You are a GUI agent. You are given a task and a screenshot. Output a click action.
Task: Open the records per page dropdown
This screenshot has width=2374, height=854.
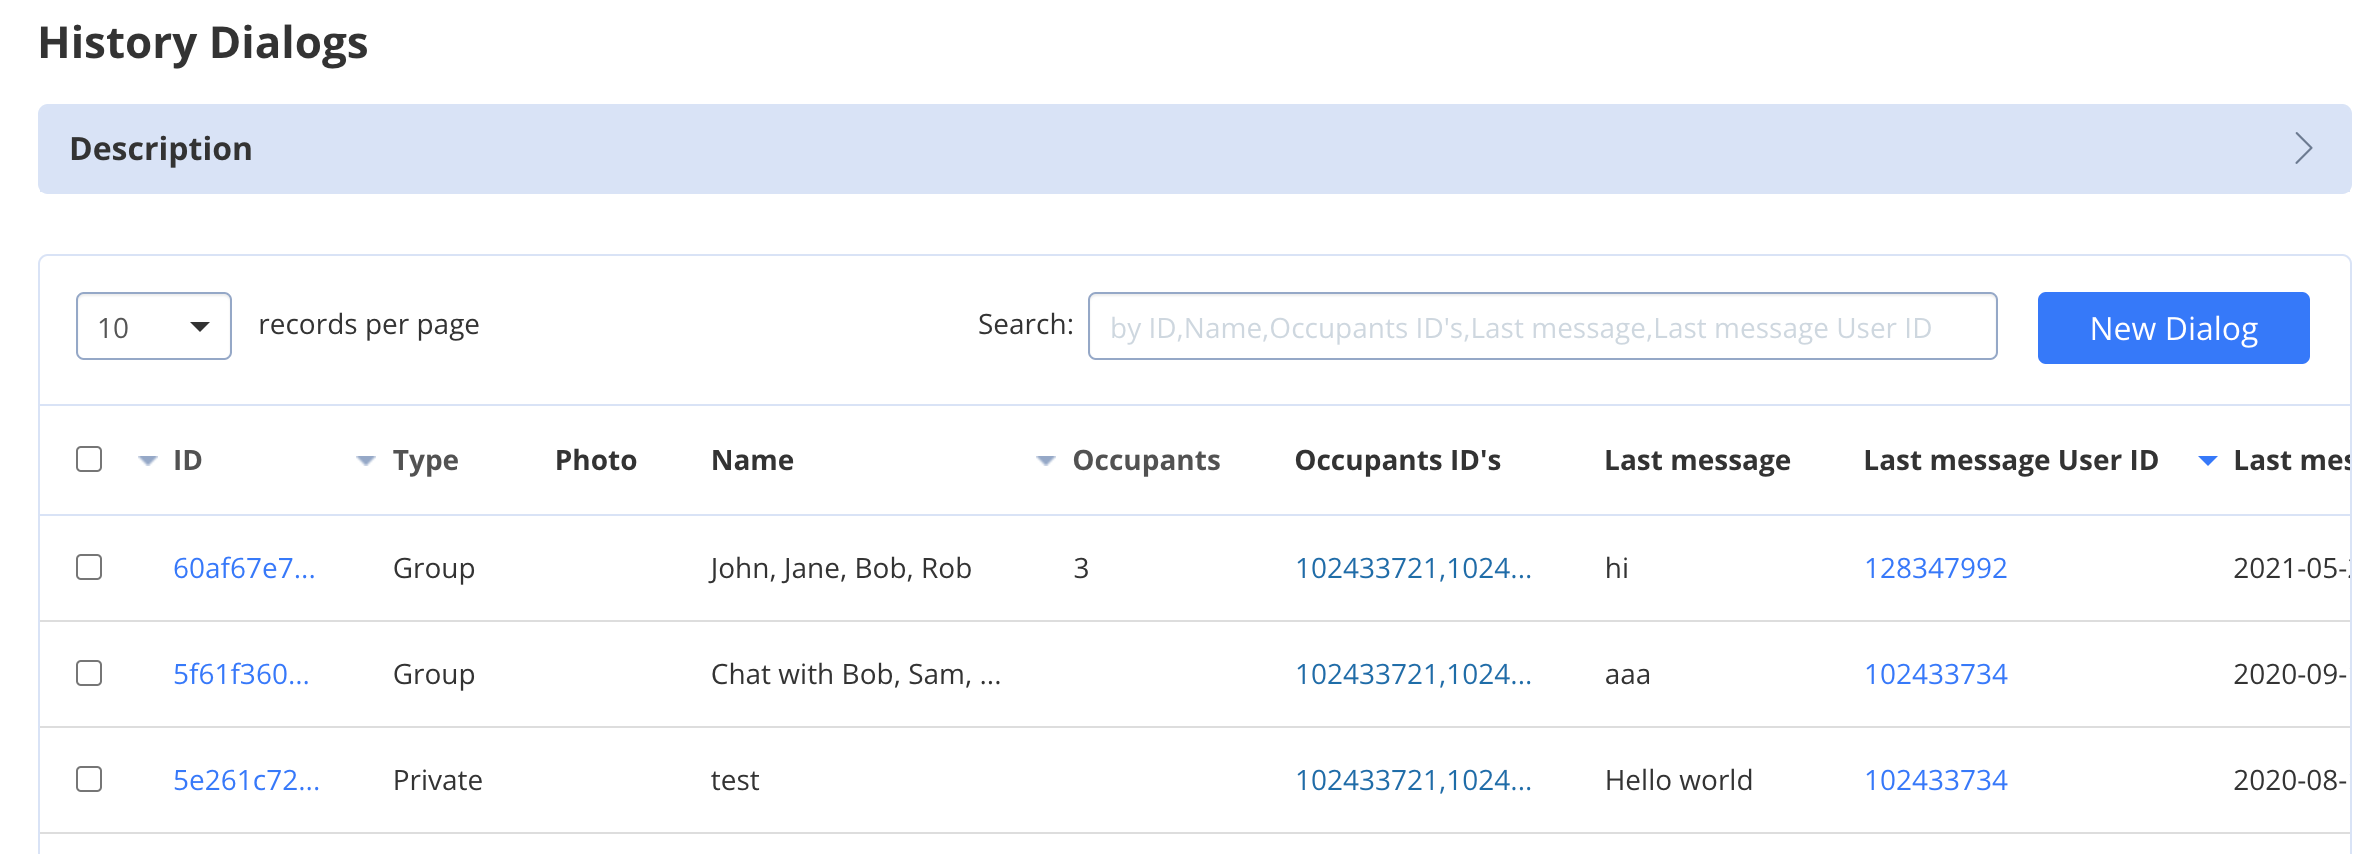pos(154,327)
